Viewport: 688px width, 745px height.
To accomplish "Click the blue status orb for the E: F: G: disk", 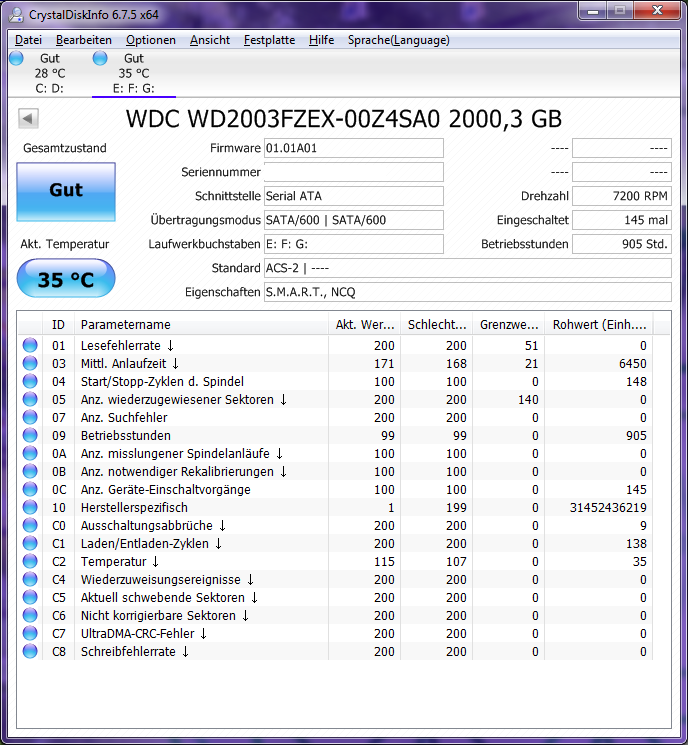I will pyautogui.click(x=100, y=58).
